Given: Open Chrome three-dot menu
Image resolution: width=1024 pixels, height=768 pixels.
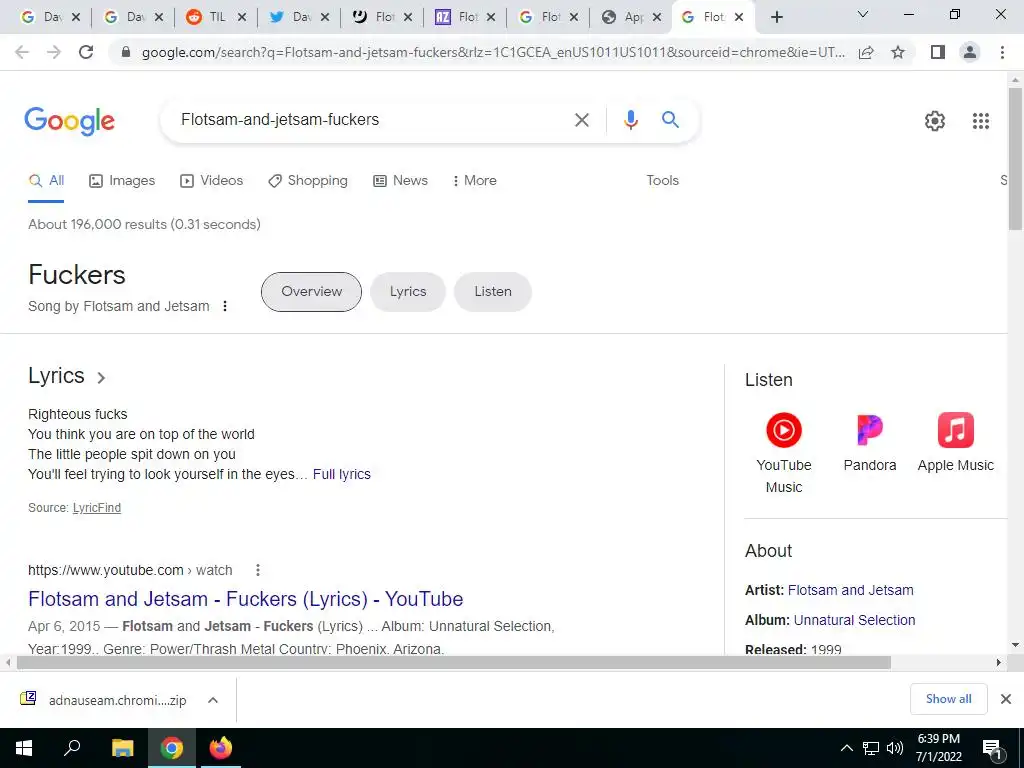Looking at the screenshot, I should [1002, 52].
